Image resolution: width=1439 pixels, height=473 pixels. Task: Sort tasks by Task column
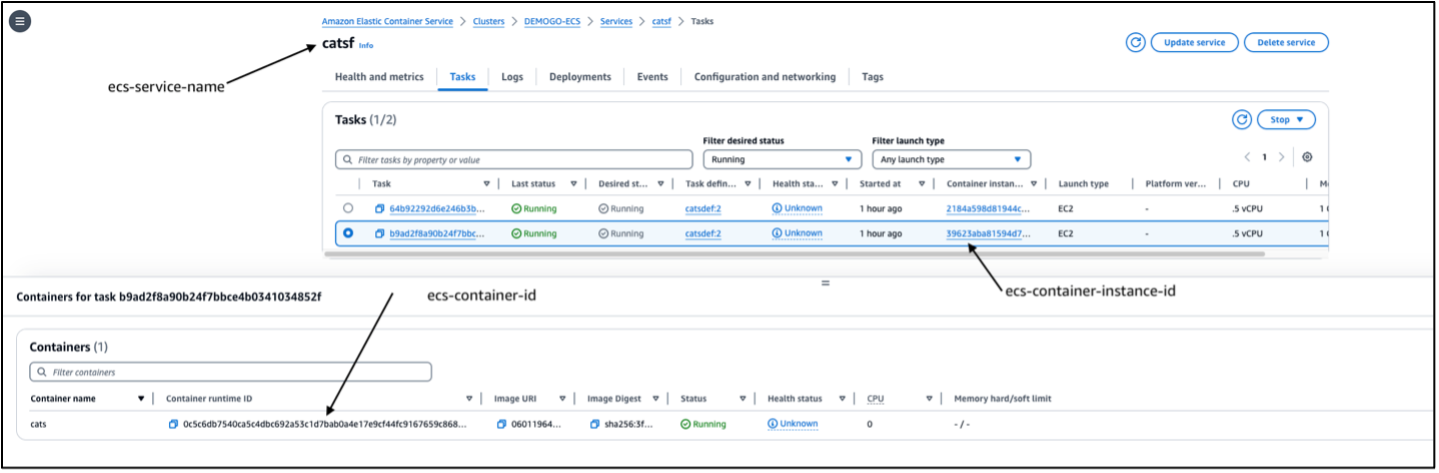point(487,184)
